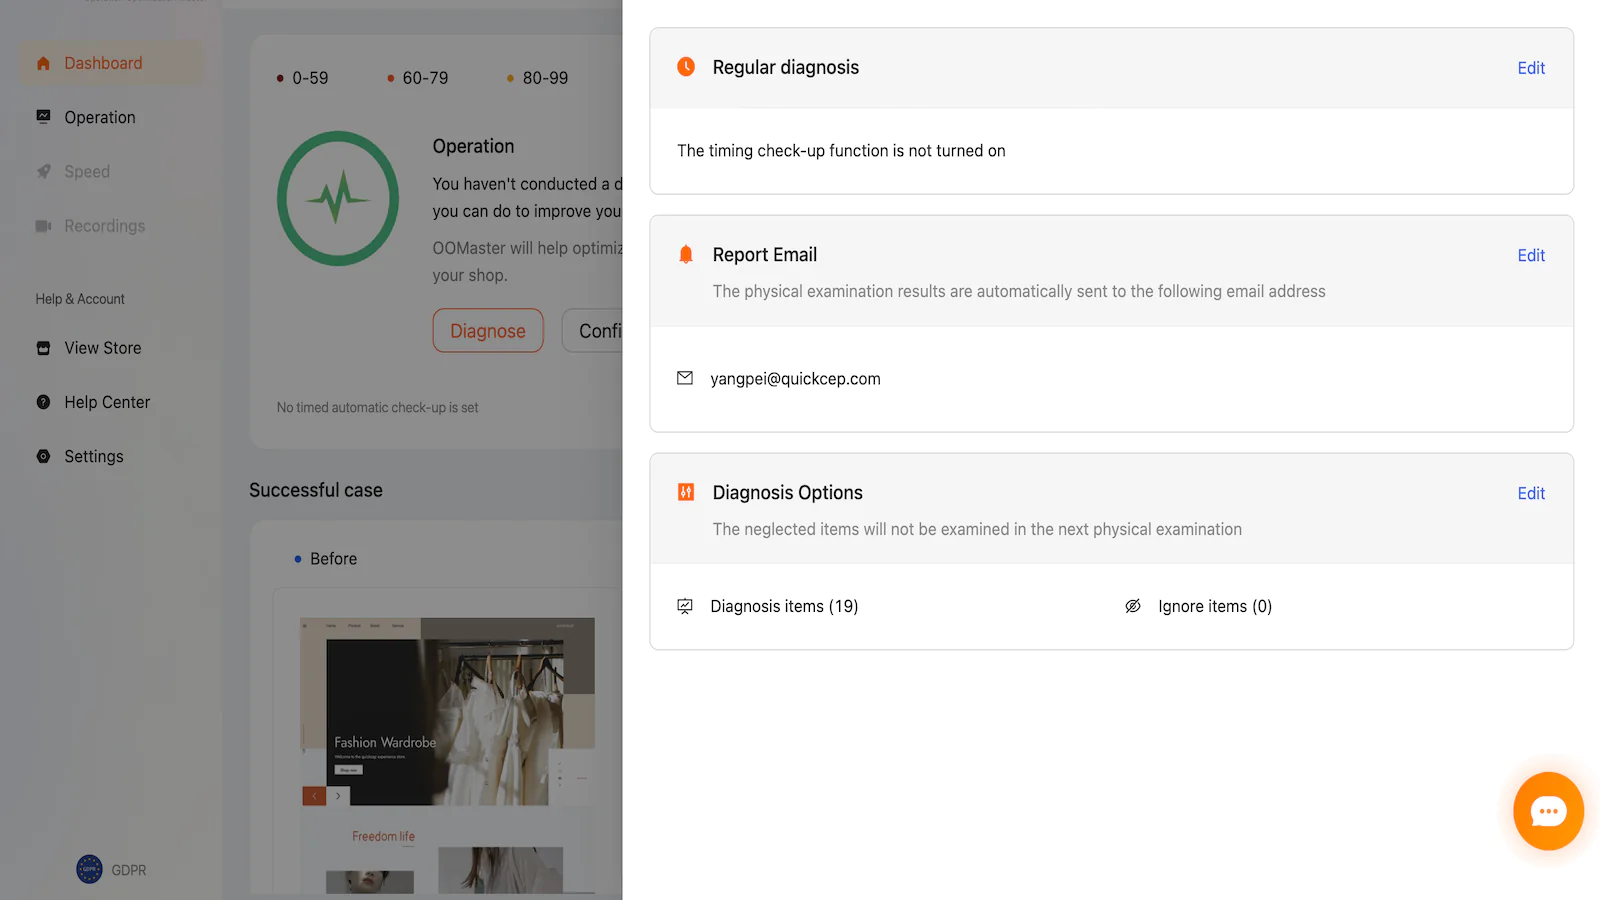Screen dimensions: 1600x900
Task: Open the live chat bubble icon
Action: point(1547,811)
